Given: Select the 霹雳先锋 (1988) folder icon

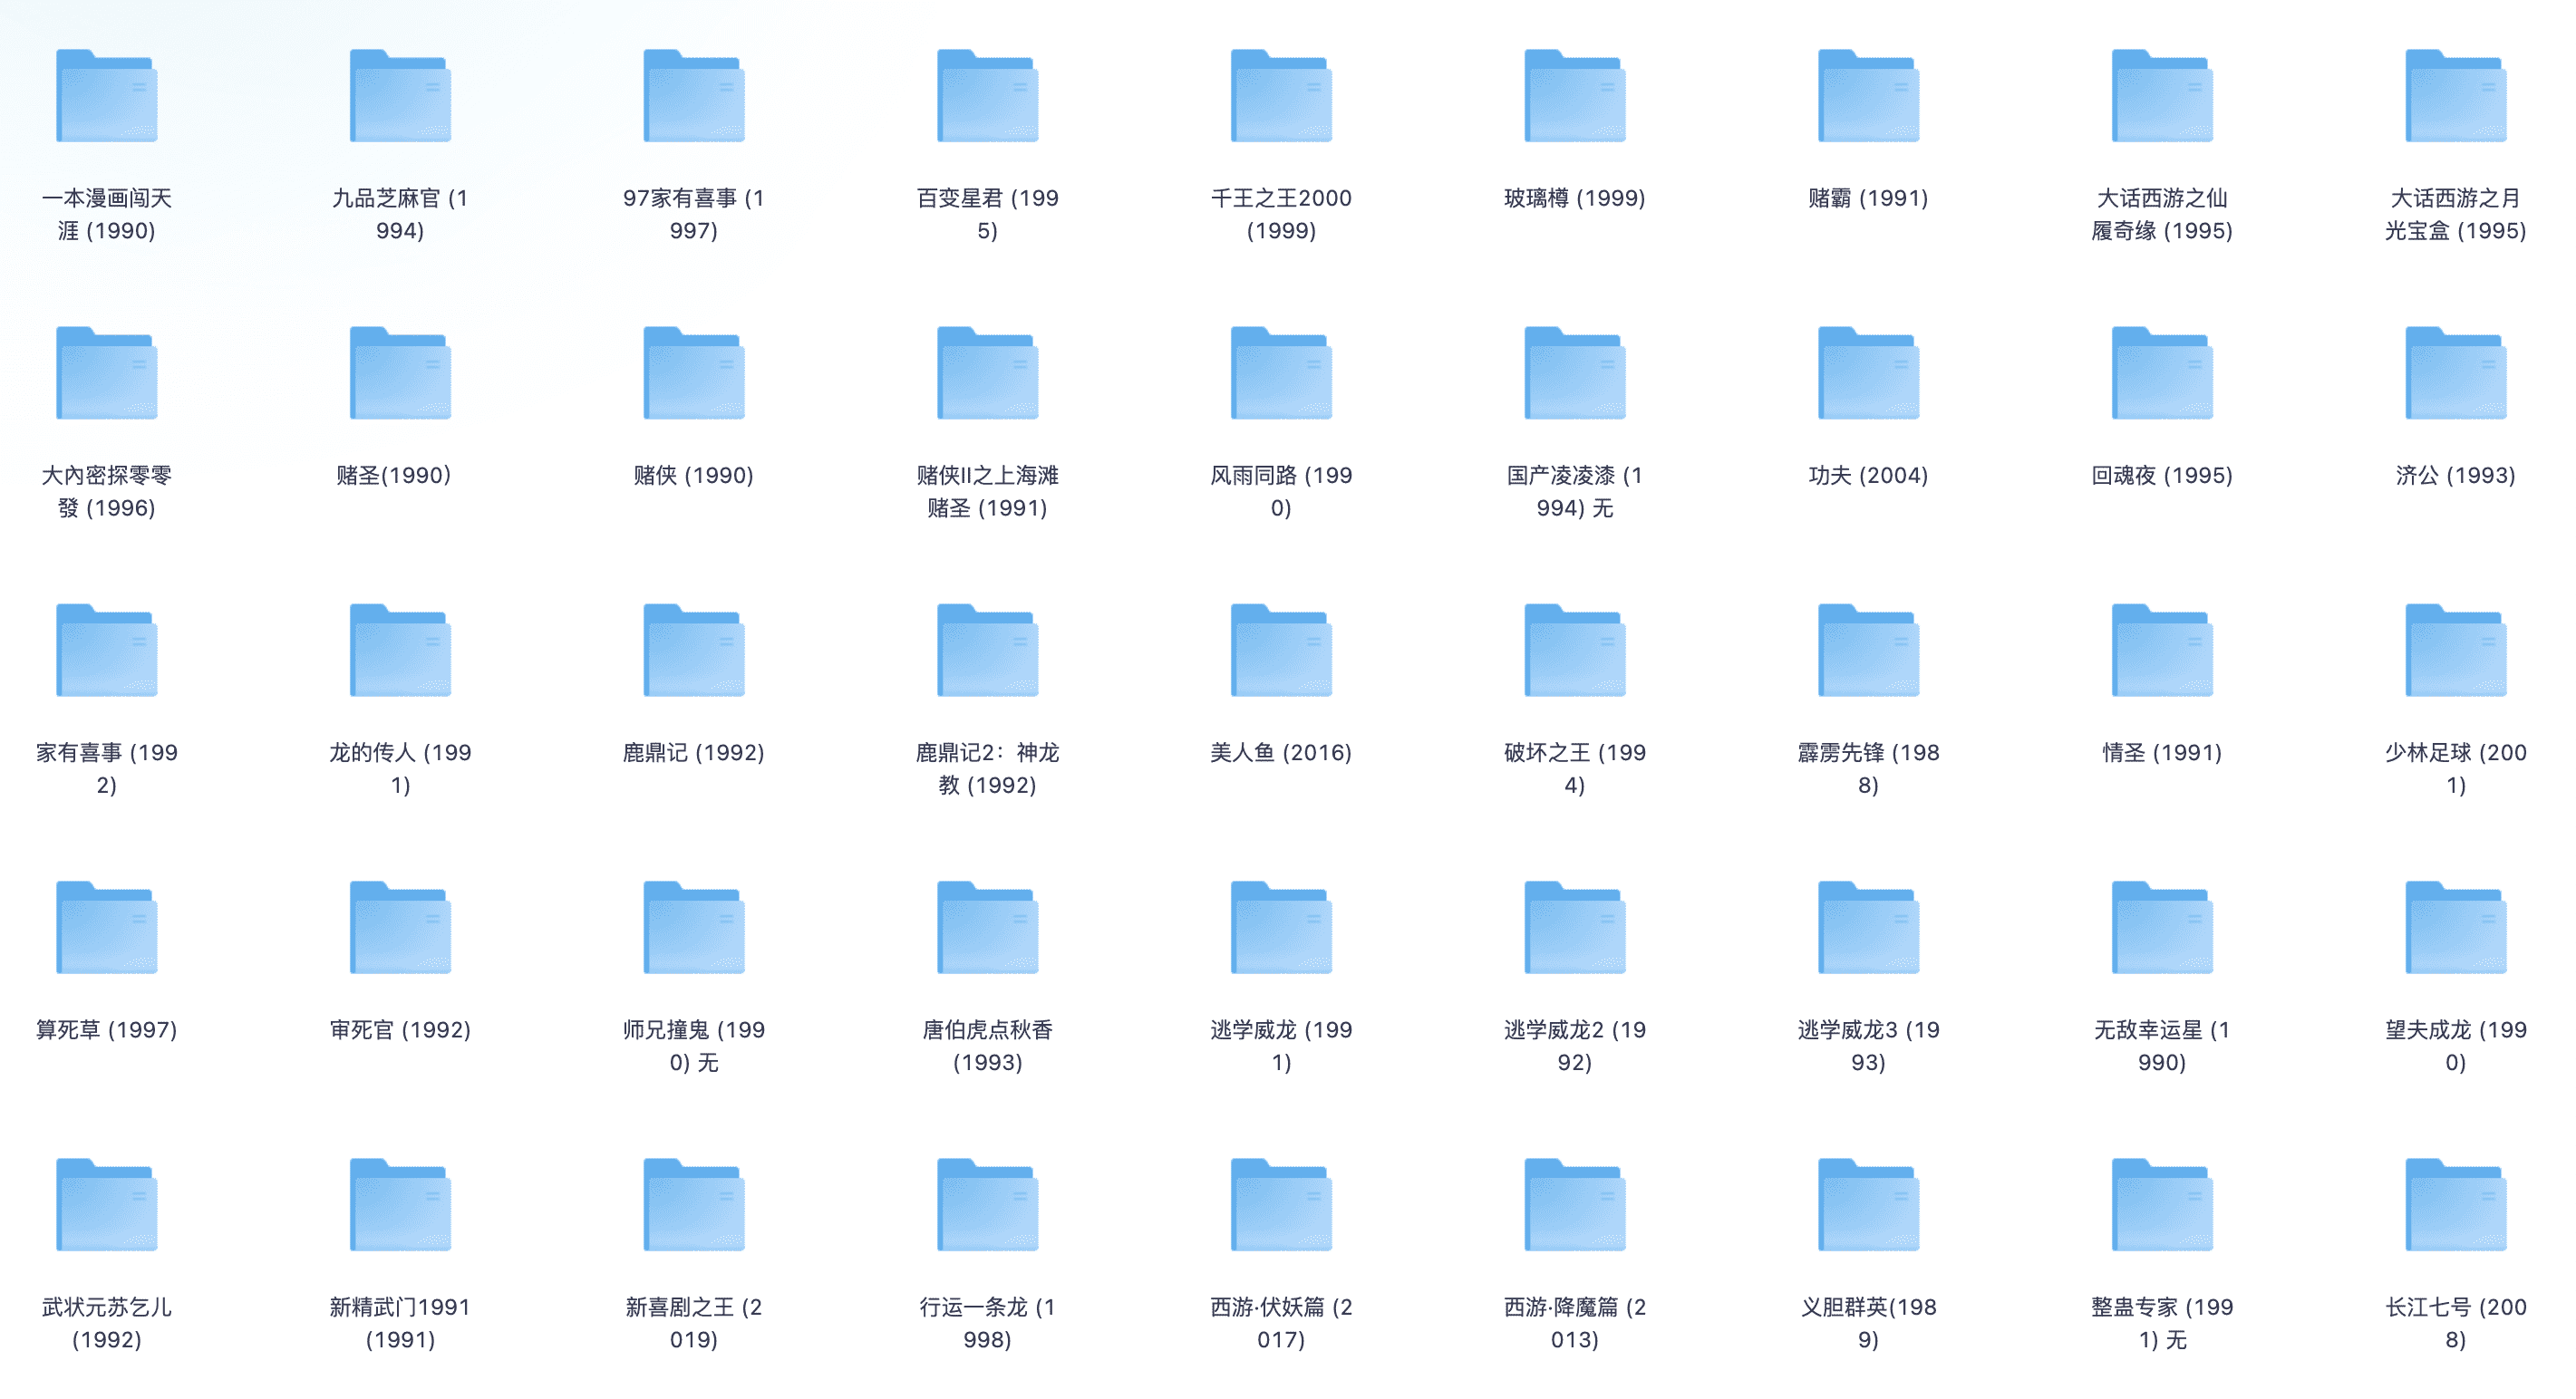Looking at the screenshot, I should tap(1868, 650).
